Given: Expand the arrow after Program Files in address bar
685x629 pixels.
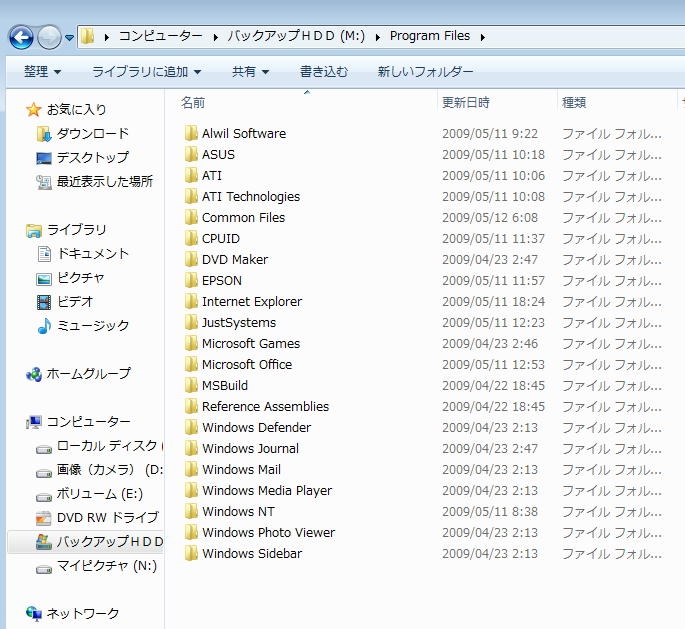Looking at the screenshot, I should point(483,37).
